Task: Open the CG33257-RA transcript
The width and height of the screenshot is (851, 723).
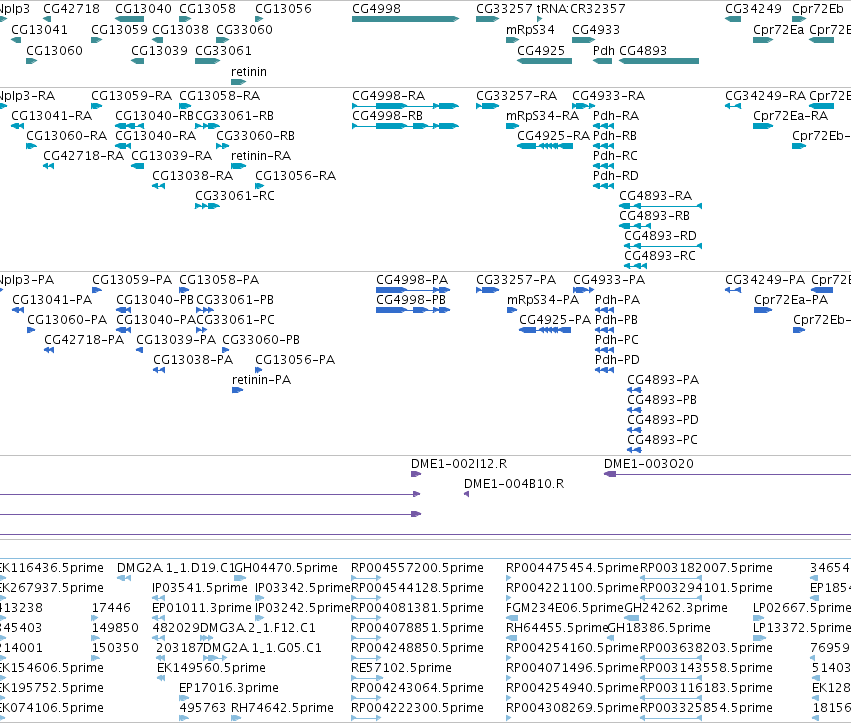Action: (487, 106)
